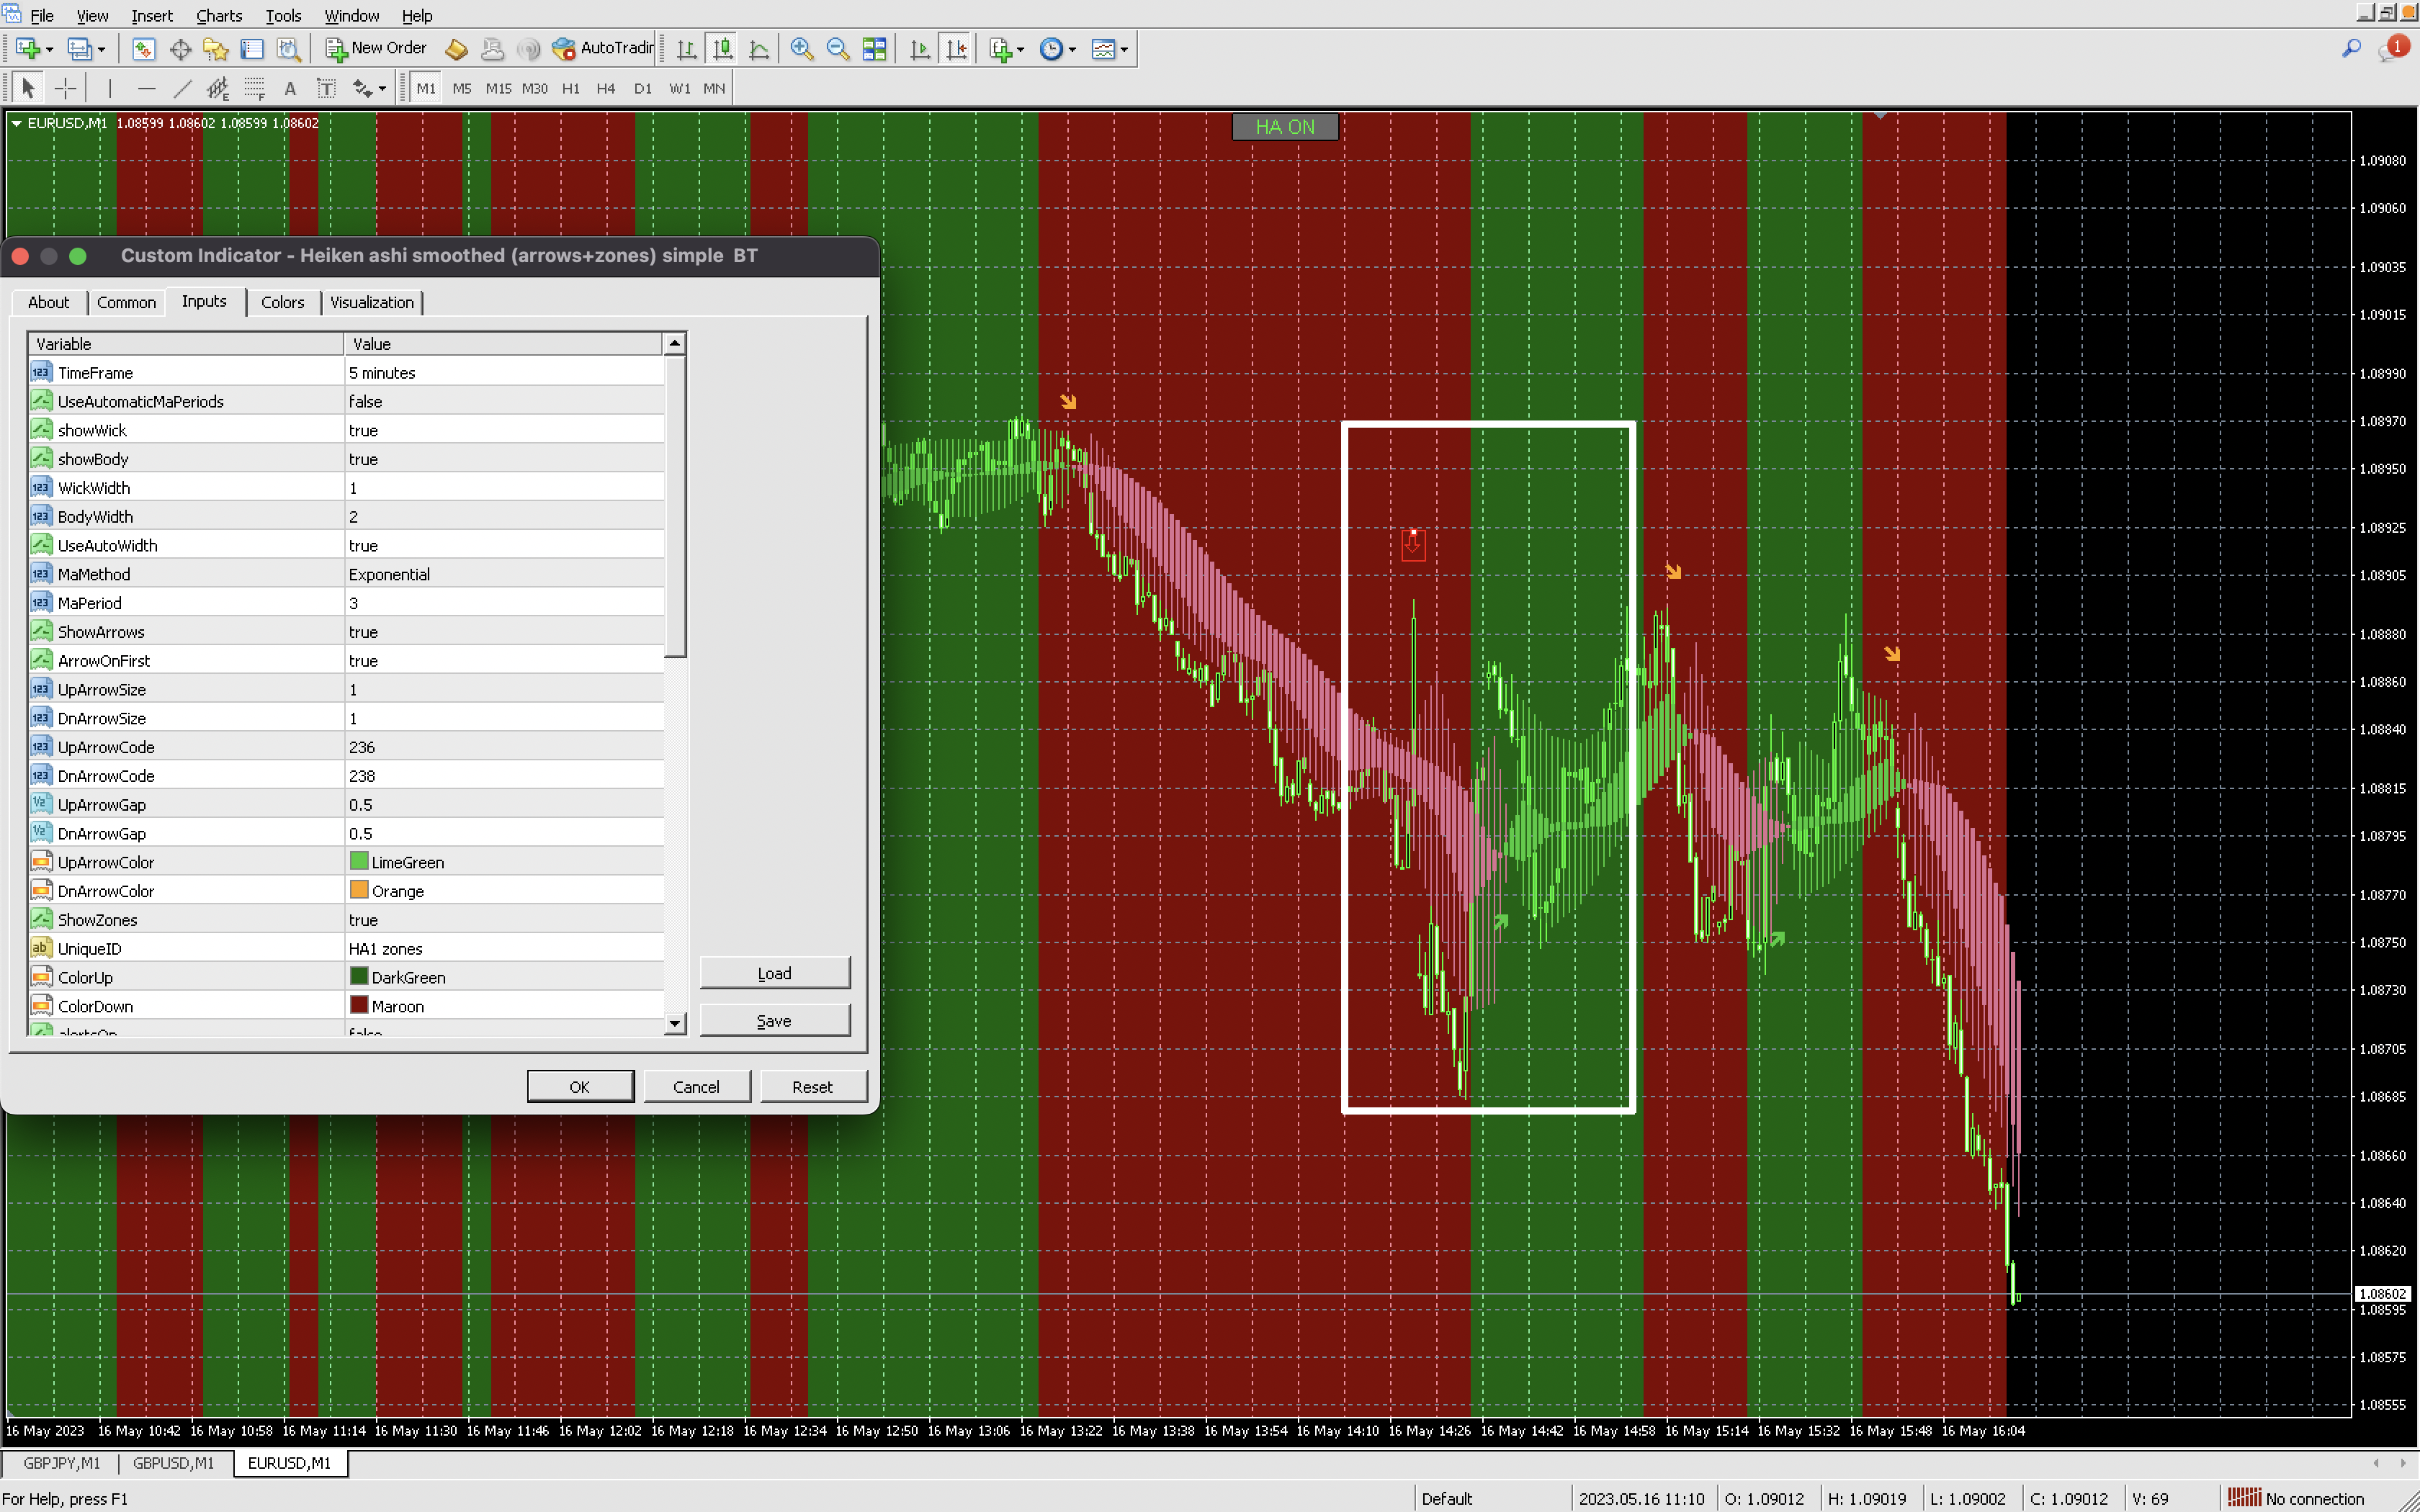Select the Draw Trendline tool
Image resolution: width=2420 pixels, height=1512 pixels.
(x=182, y=88)
